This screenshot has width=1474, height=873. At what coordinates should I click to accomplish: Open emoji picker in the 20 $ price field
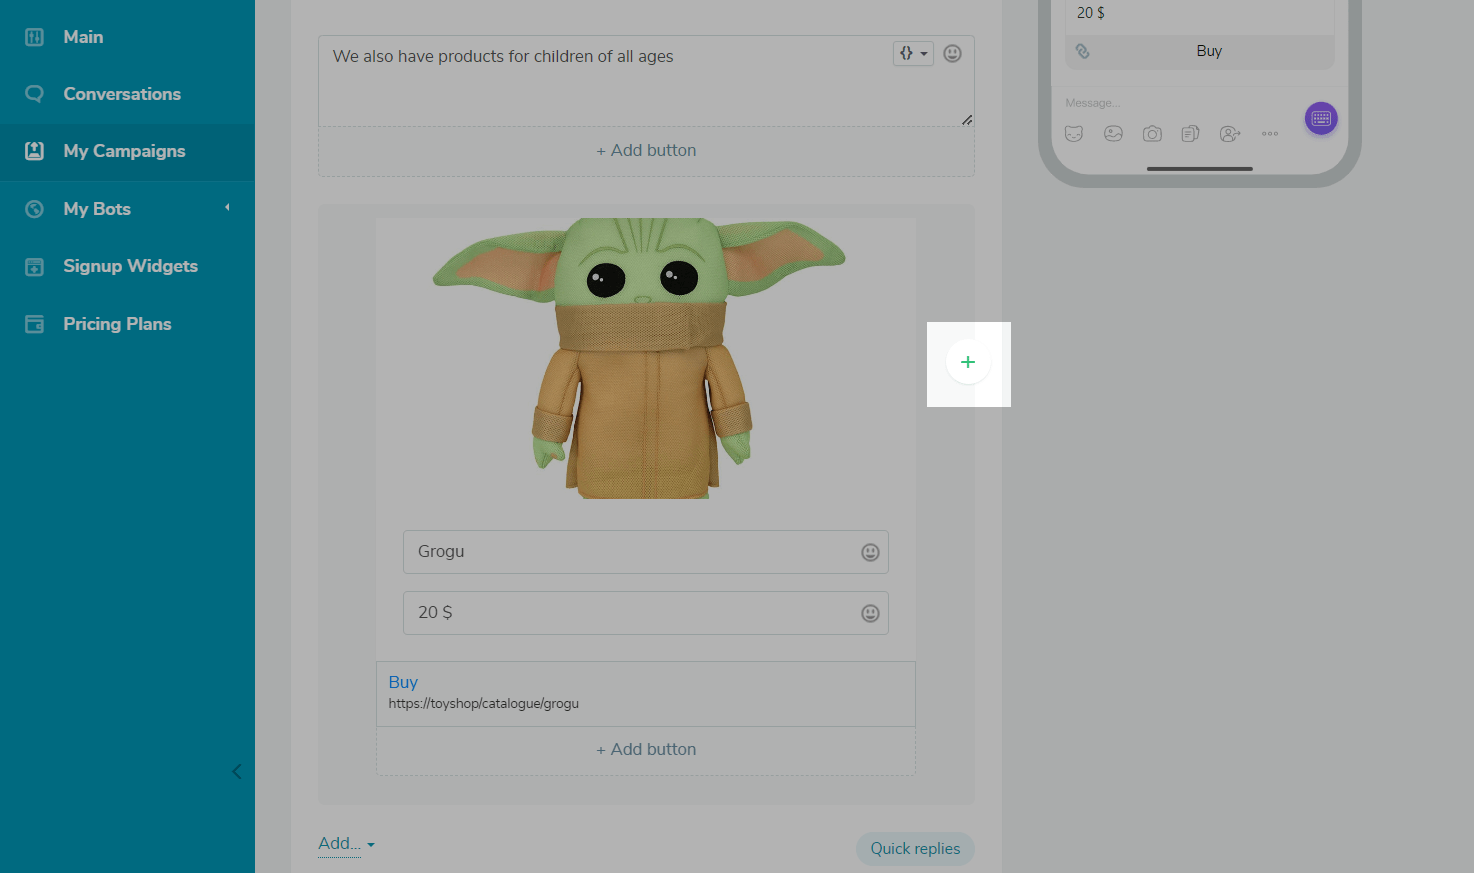(870, 613)
